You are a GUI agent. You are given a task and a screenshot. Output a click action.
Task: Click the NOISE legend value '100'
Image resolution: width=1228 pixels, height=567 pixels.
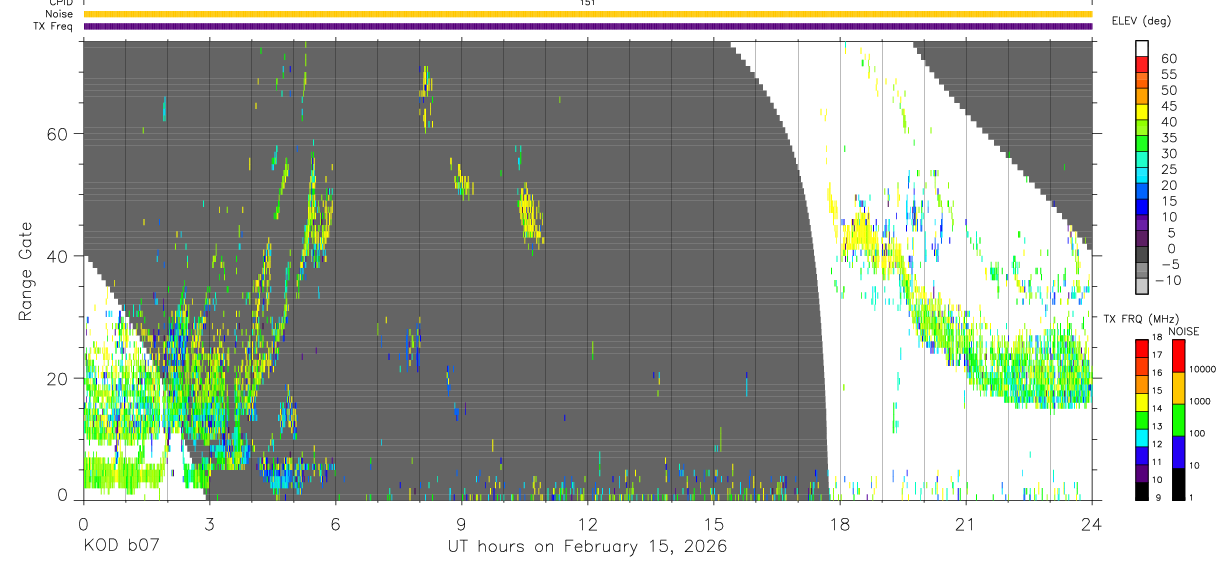pyautogui.click(x=1199, y=434)
